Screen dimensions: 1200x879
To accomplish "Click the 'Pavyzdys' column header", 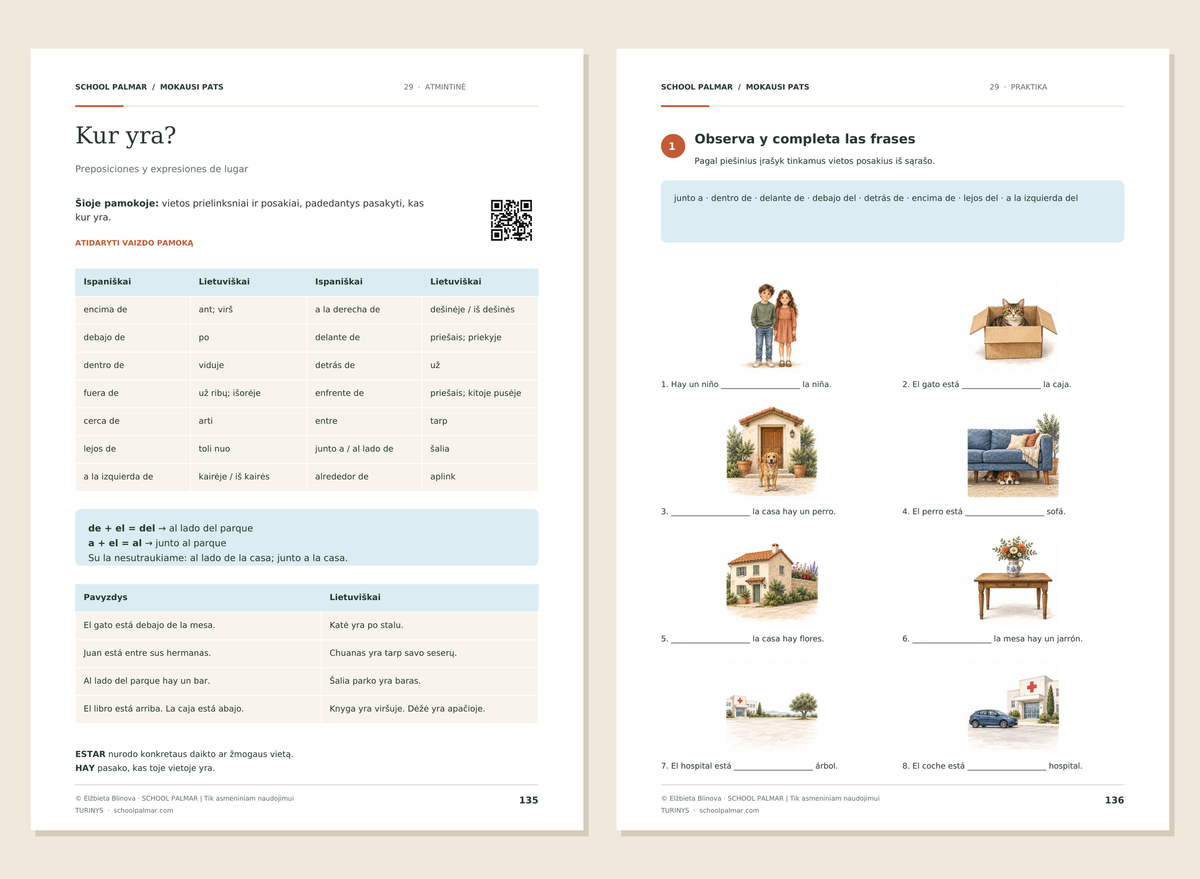I will pyautogui.click(x=198, y=598).
